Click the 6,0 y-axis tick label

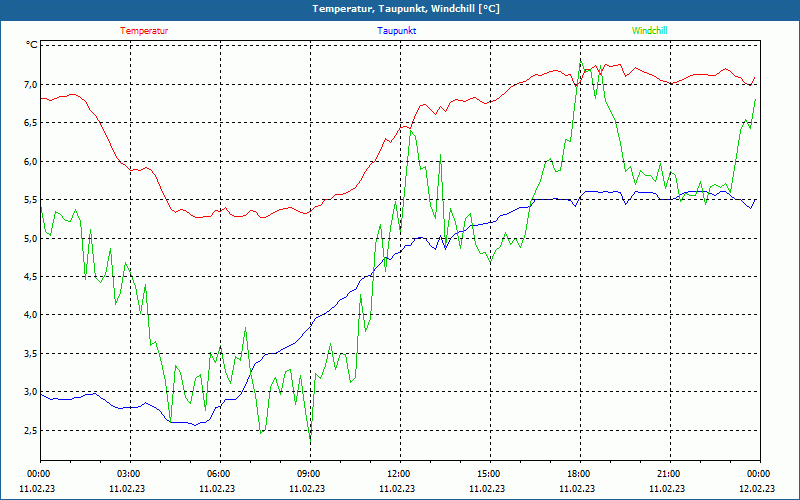pos(31,161)
